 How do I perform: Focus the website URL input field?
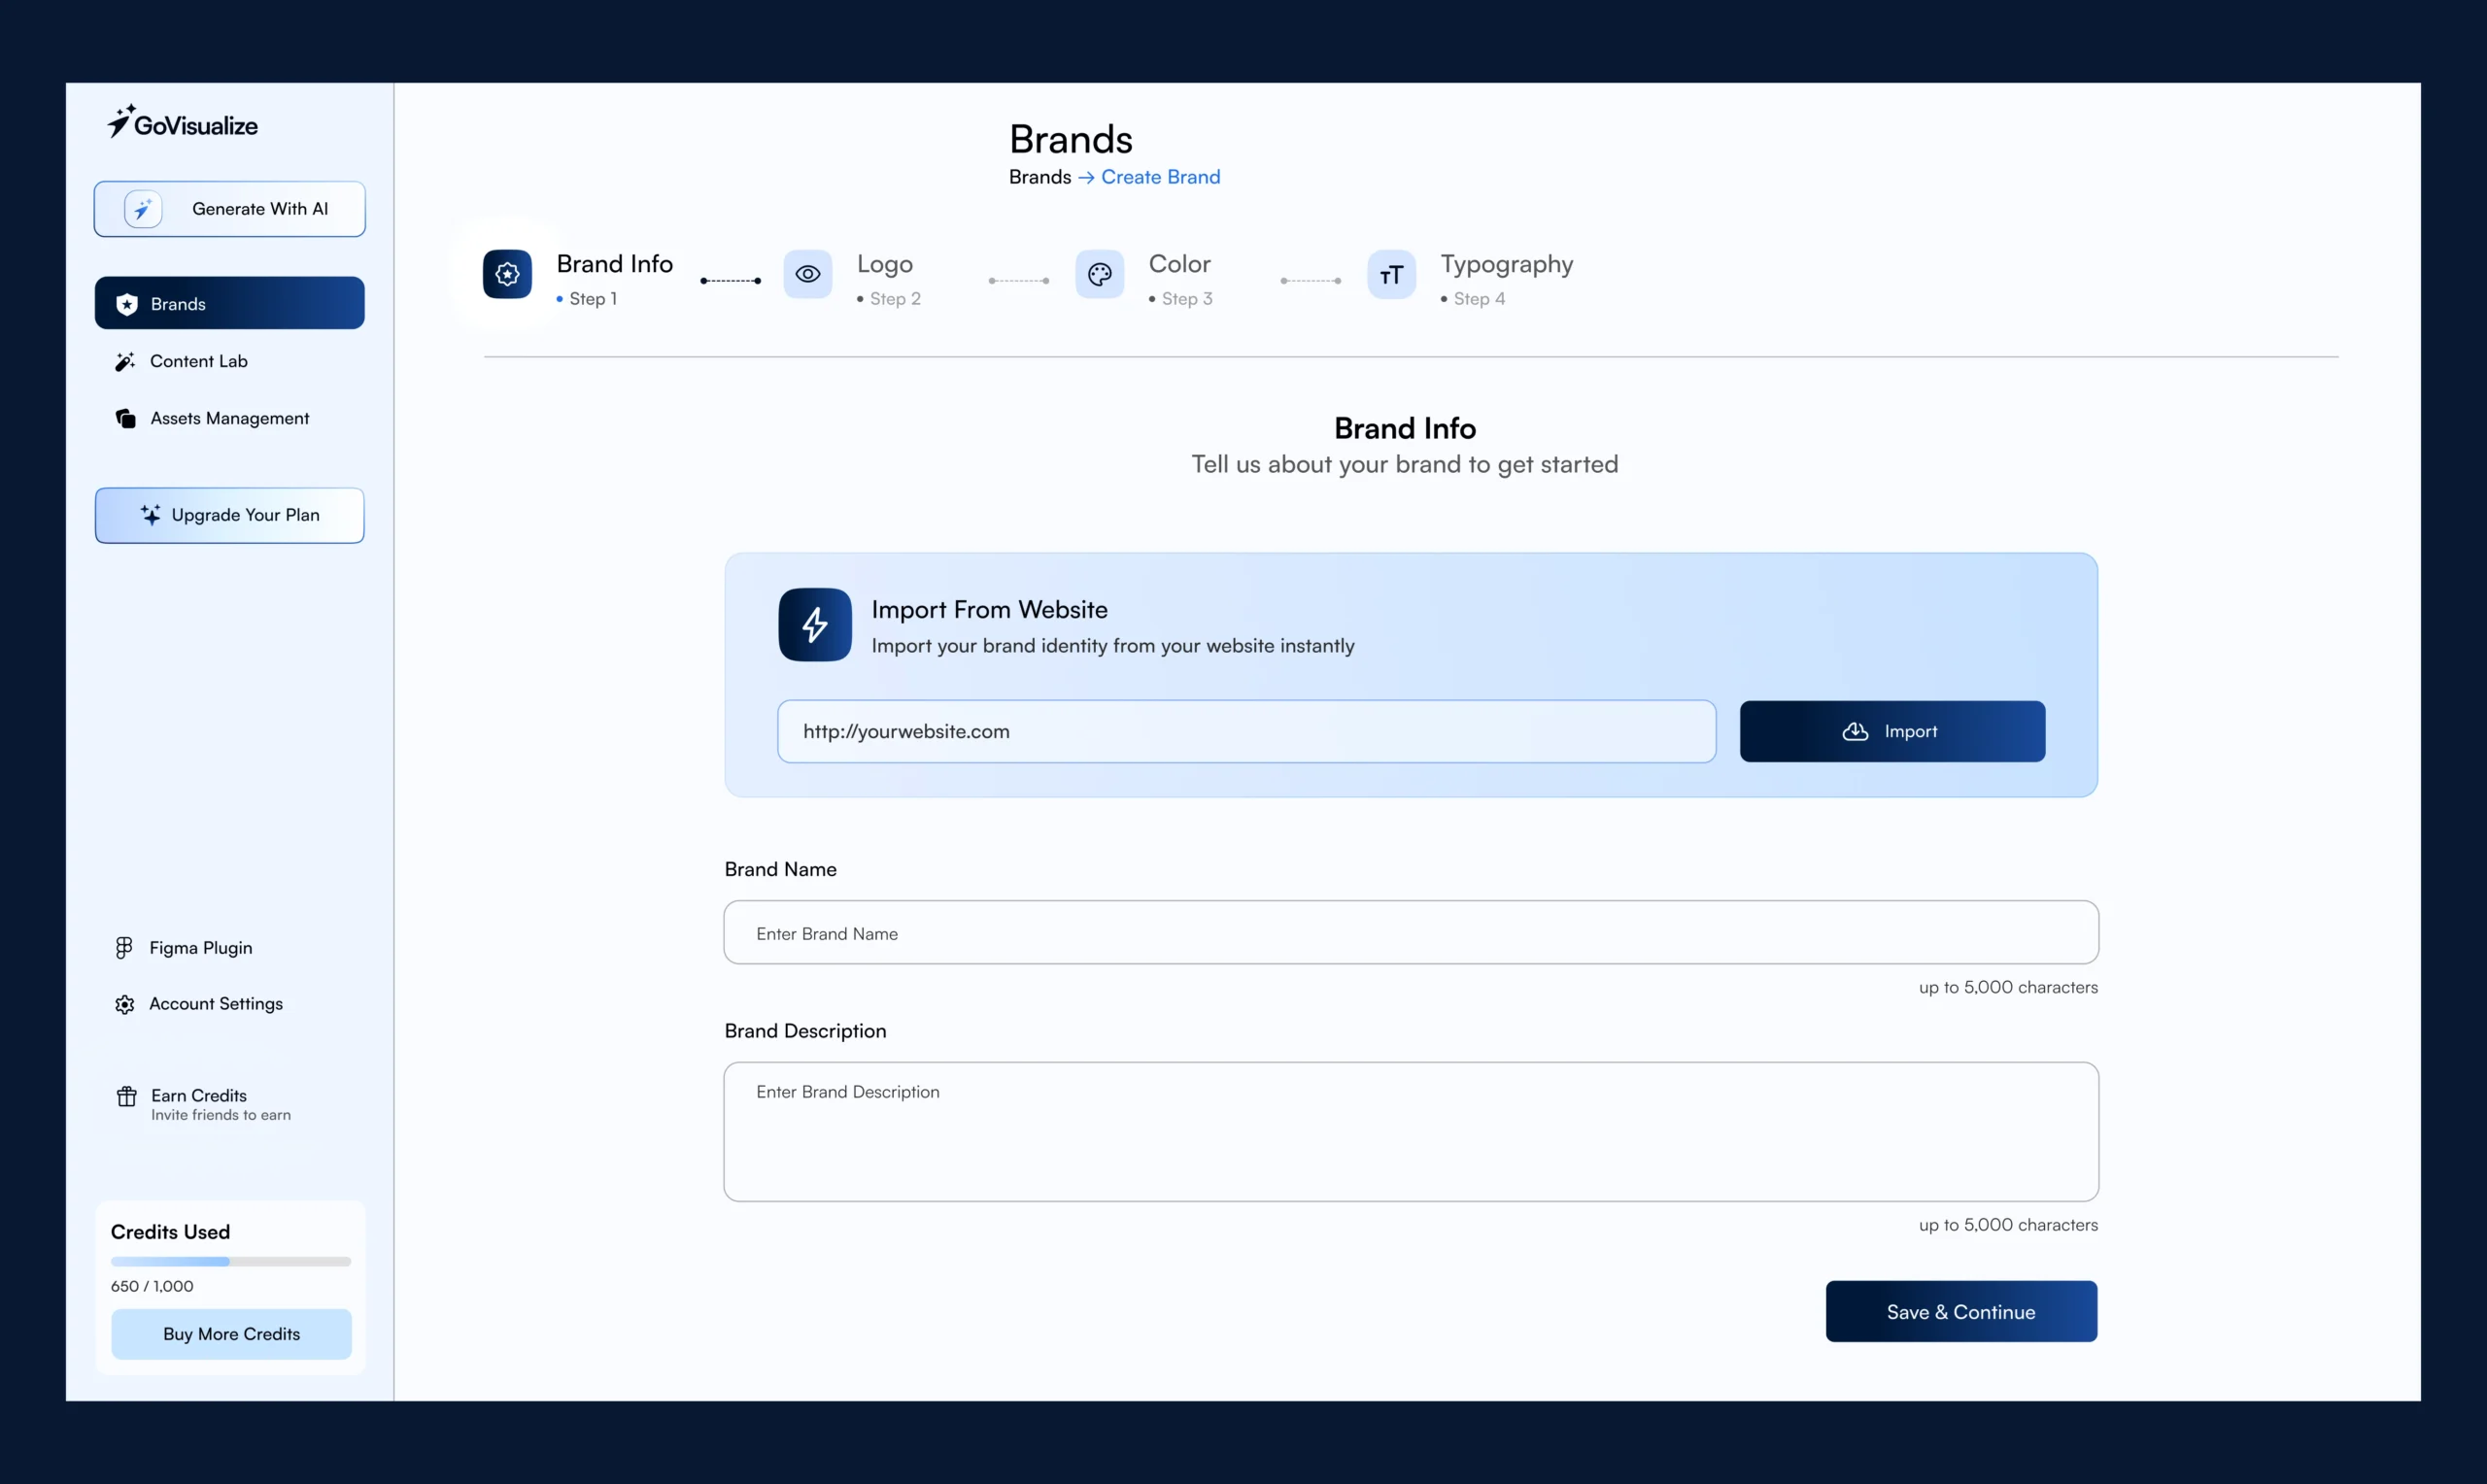(x=1245, y=731)
